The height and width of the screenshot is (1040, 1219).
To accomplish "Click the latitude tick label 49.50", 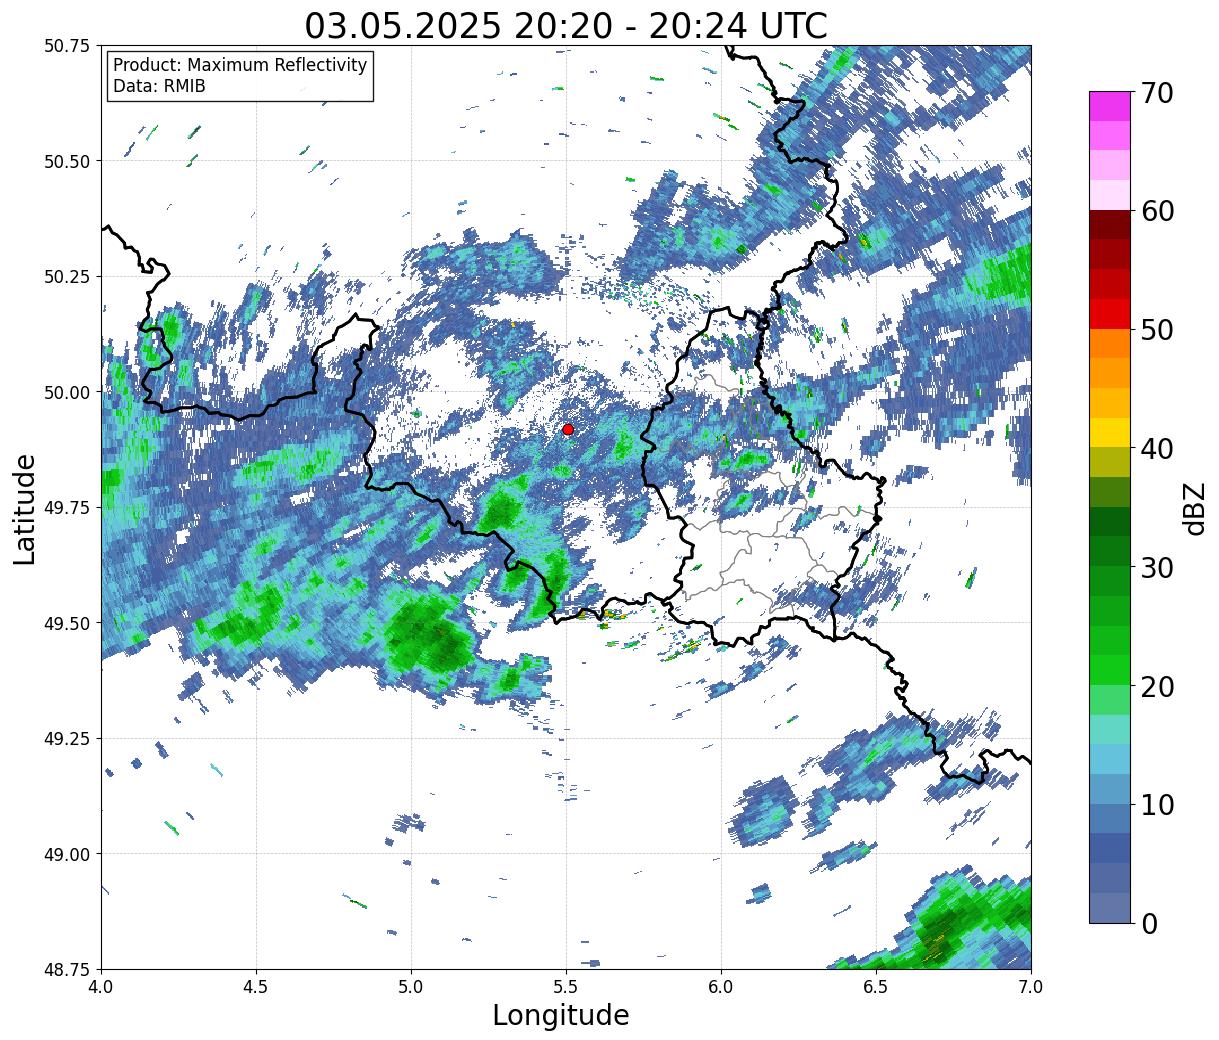I will coord(67,623).
